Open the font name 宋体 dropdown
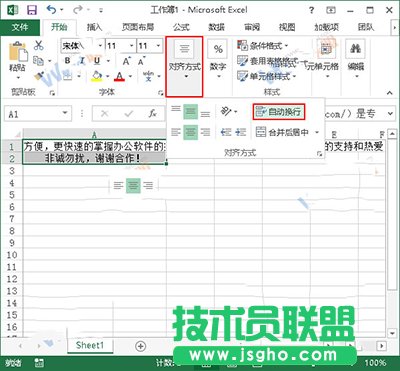Viewport: 400px width, 371px height. point(100,46)
